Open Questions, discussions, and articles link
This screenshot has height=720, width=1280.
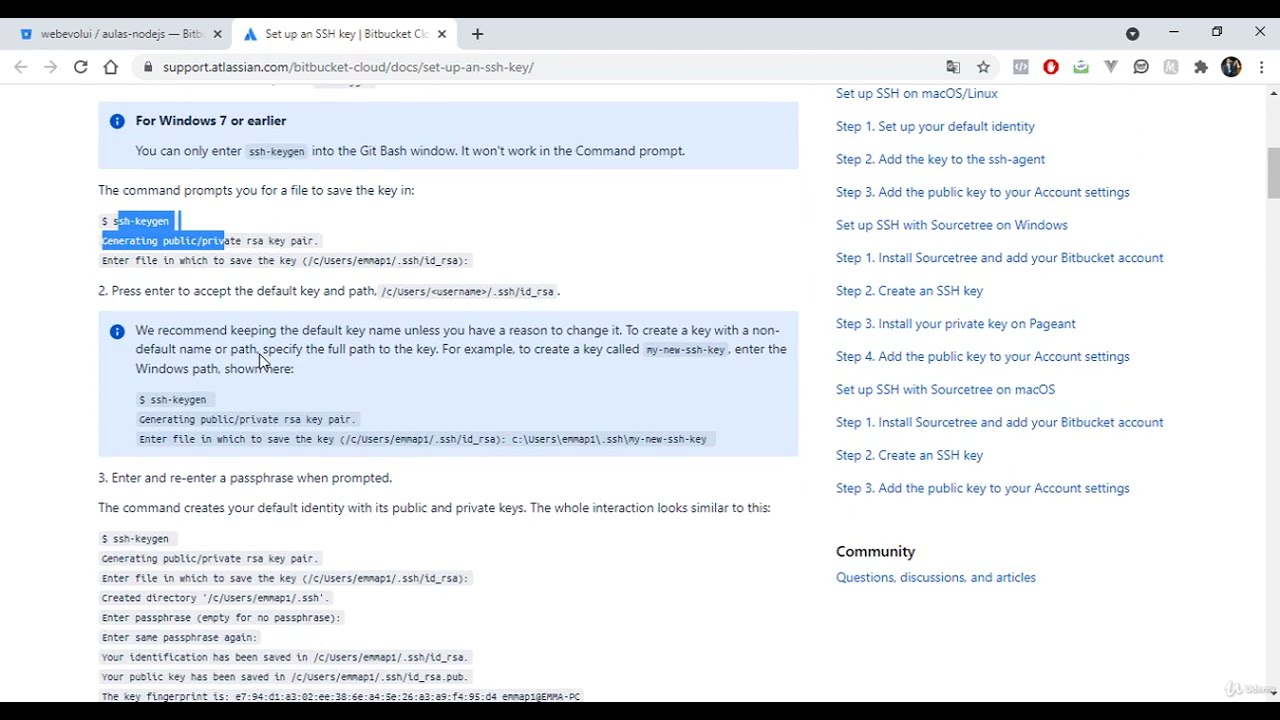935,578
